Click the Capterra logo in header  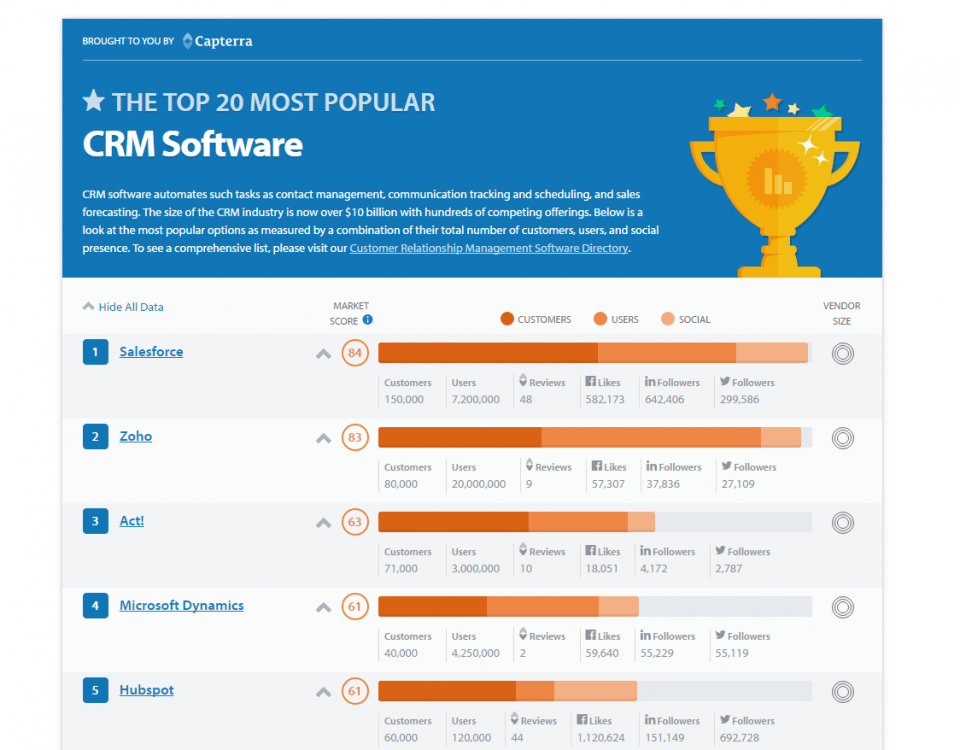(x=217, y=41)
